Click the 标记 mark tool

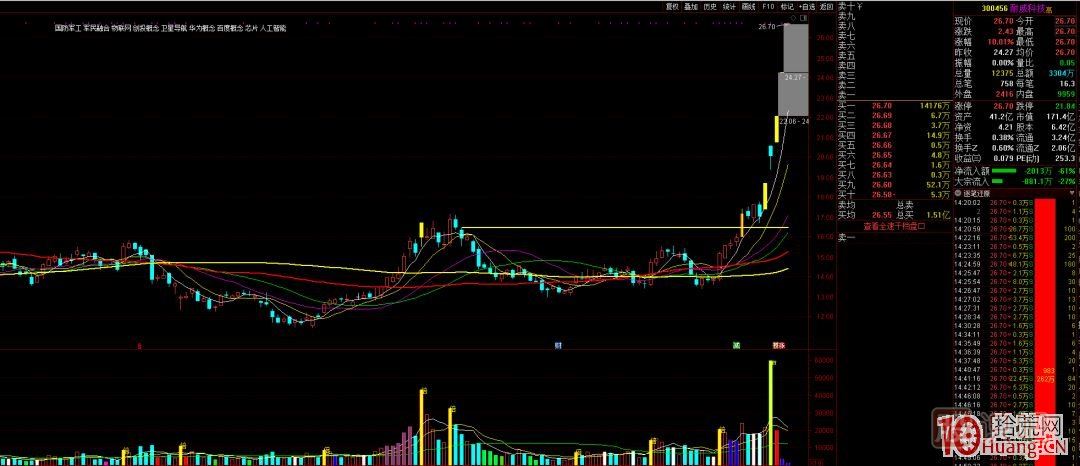tap(787, 6)
